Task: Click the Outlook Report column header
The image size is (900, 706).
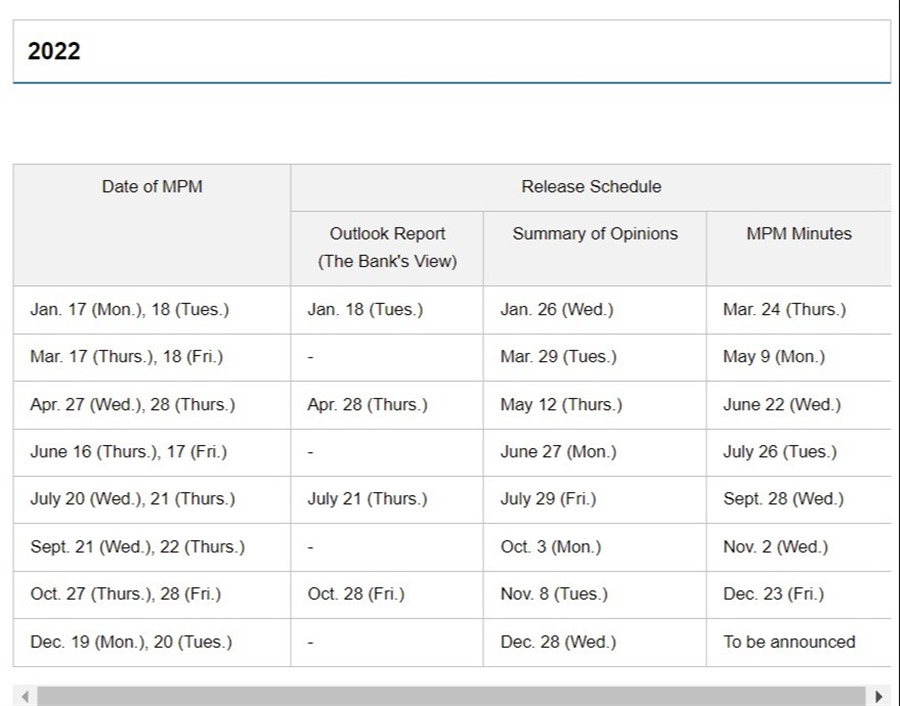Action: pos(387,247)
